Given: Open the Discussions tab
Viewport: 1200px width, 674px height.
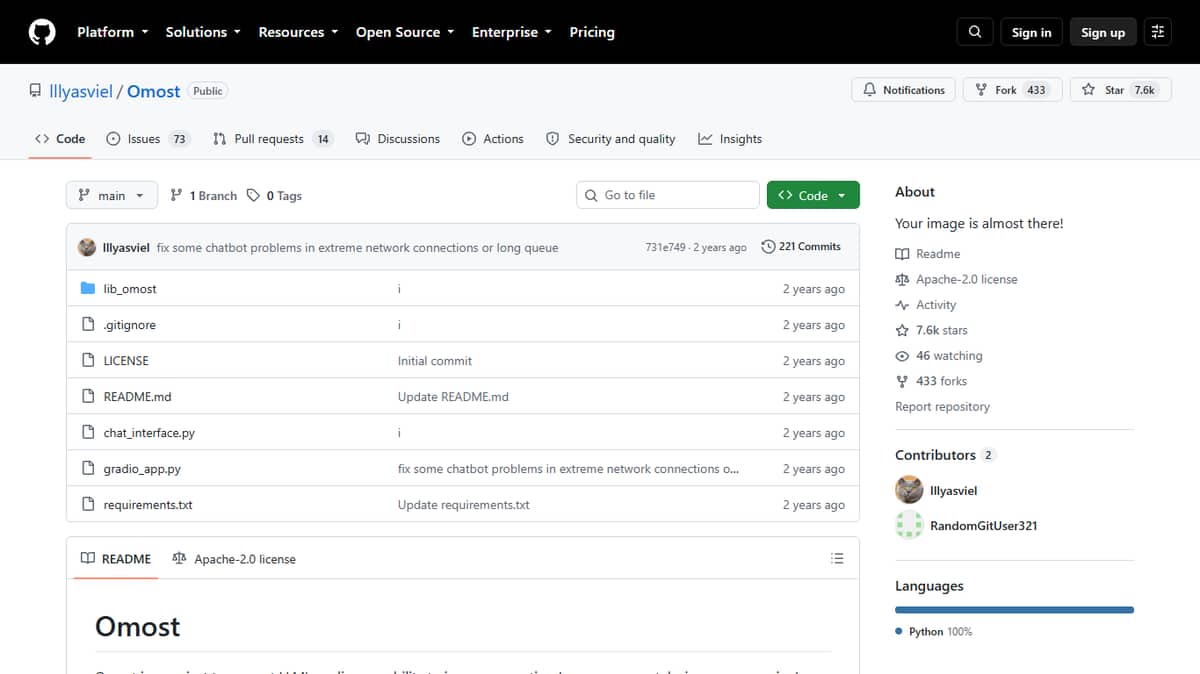Looking at the screenshot, I should pyautogui.click(x=397, y=139).
